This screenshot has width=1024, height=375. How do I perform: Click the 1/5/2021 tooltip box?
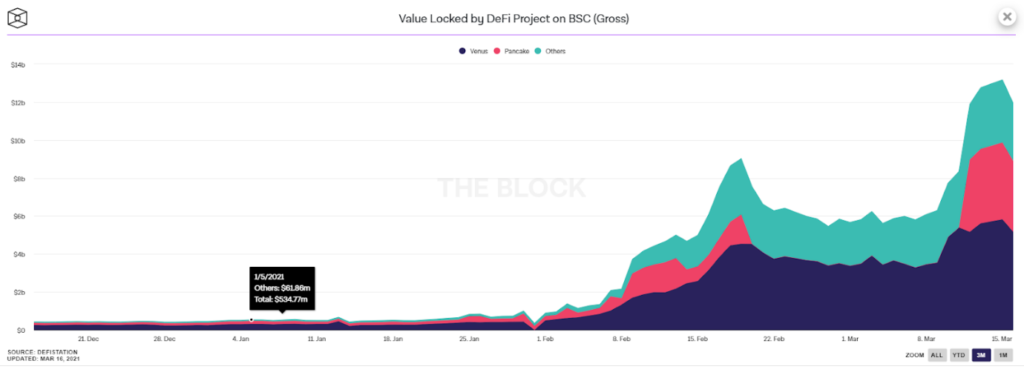click(282, 289)
